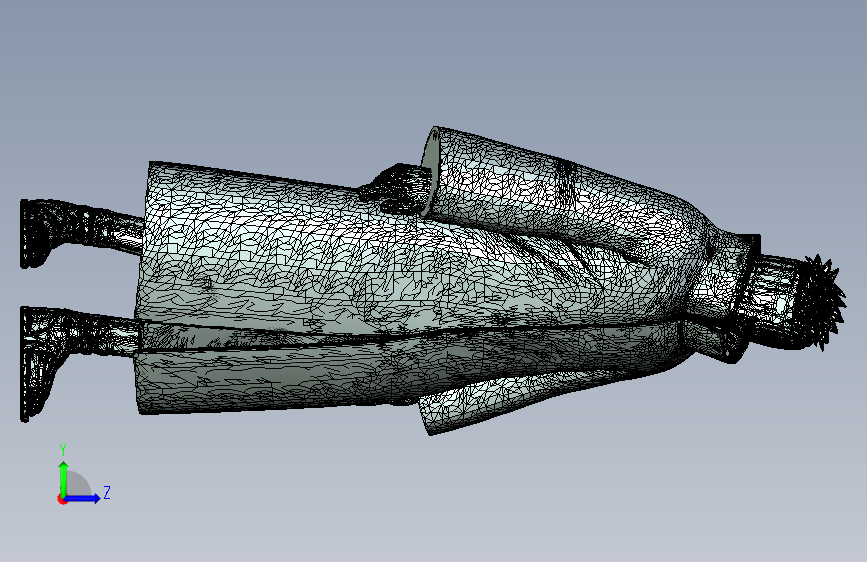Click the green Y axis arrow of the triad
The width and height of the screenshot is (867, 562).
click(x=64, y=479)
